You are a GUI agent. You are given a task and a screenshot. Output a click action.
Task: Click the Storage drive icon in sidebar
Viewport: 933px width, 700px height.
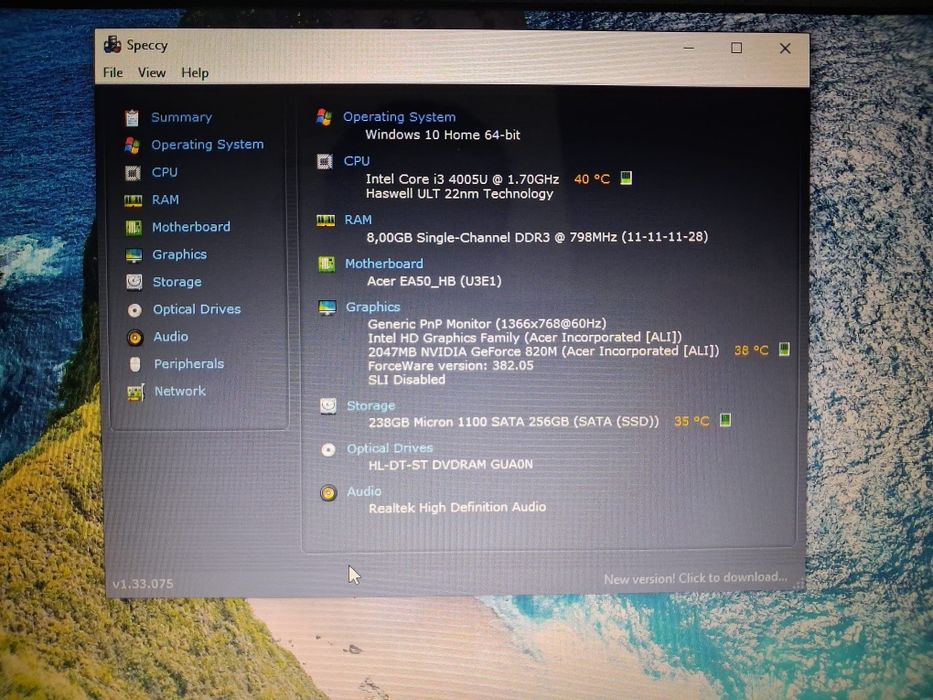pyautogui.click(x=134, y=282)
